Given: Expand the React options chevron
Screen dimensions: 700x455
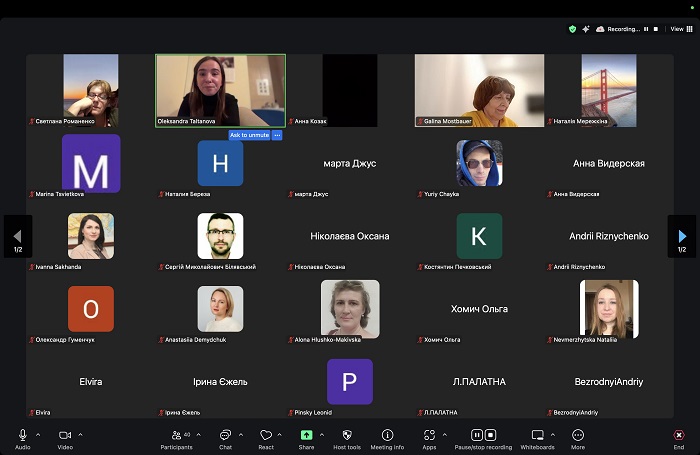Looking at the screenshot, I should click(x=281, y=435).
